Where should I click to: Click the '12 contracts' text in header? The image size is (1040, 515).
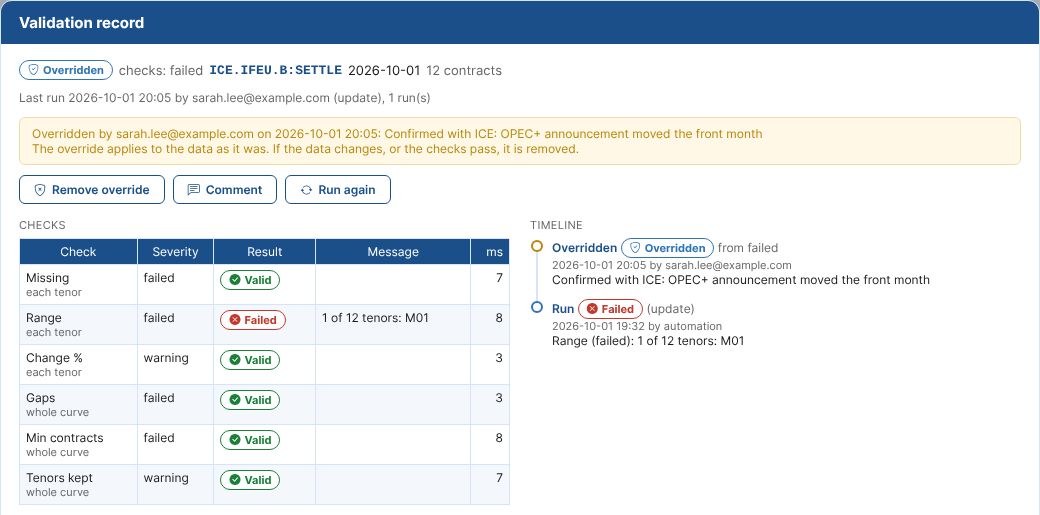464,70
